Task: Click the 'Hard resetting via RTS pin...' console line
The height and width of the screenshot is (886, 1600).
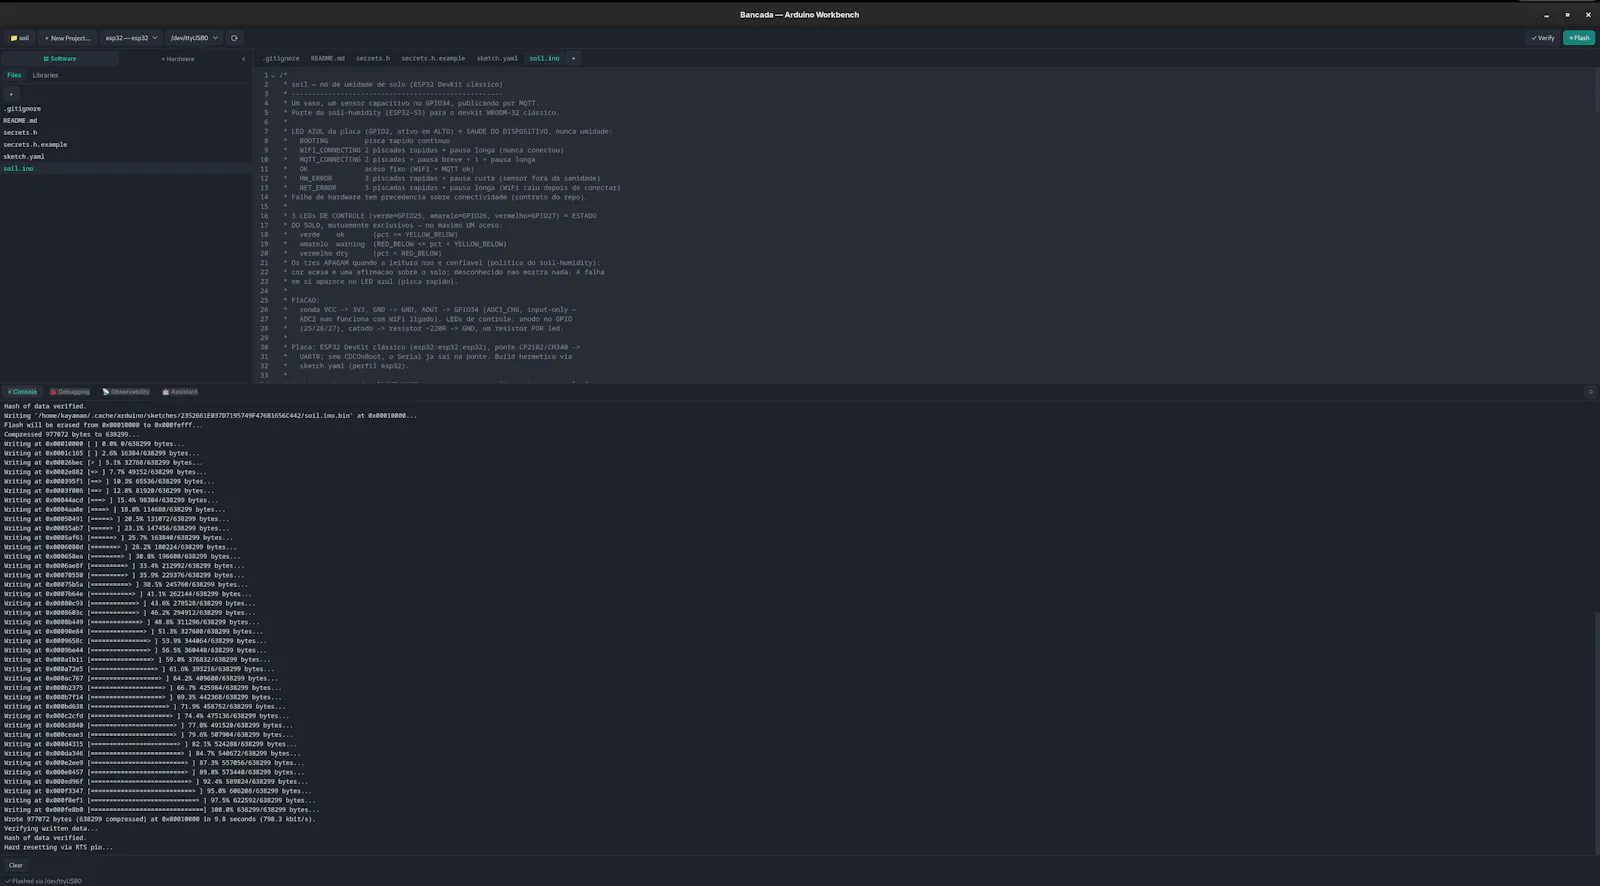Action: (58, 847)
